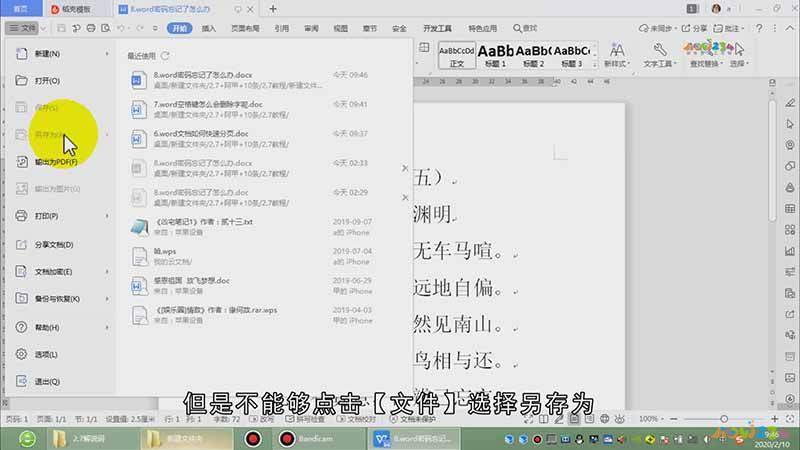The height and width of the screenshot is (450, 800).
Task: Click the user avatar icon in title bar
Action: click(716, 9)
